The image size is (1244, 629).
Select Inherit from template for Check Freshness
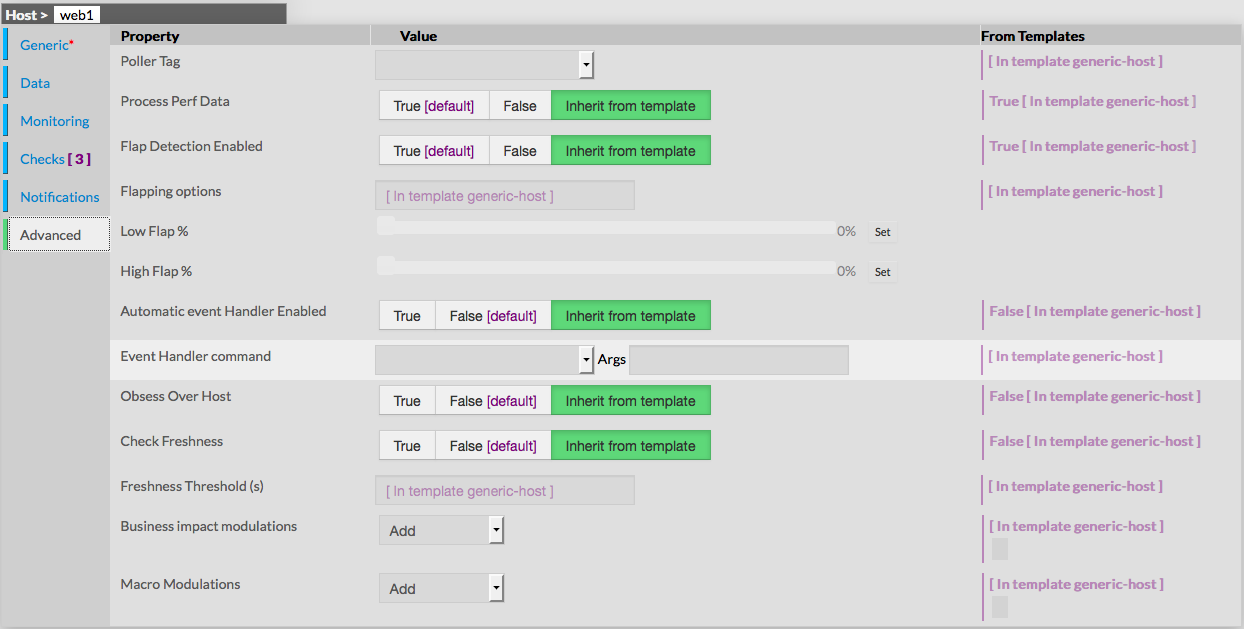point(630,446)
